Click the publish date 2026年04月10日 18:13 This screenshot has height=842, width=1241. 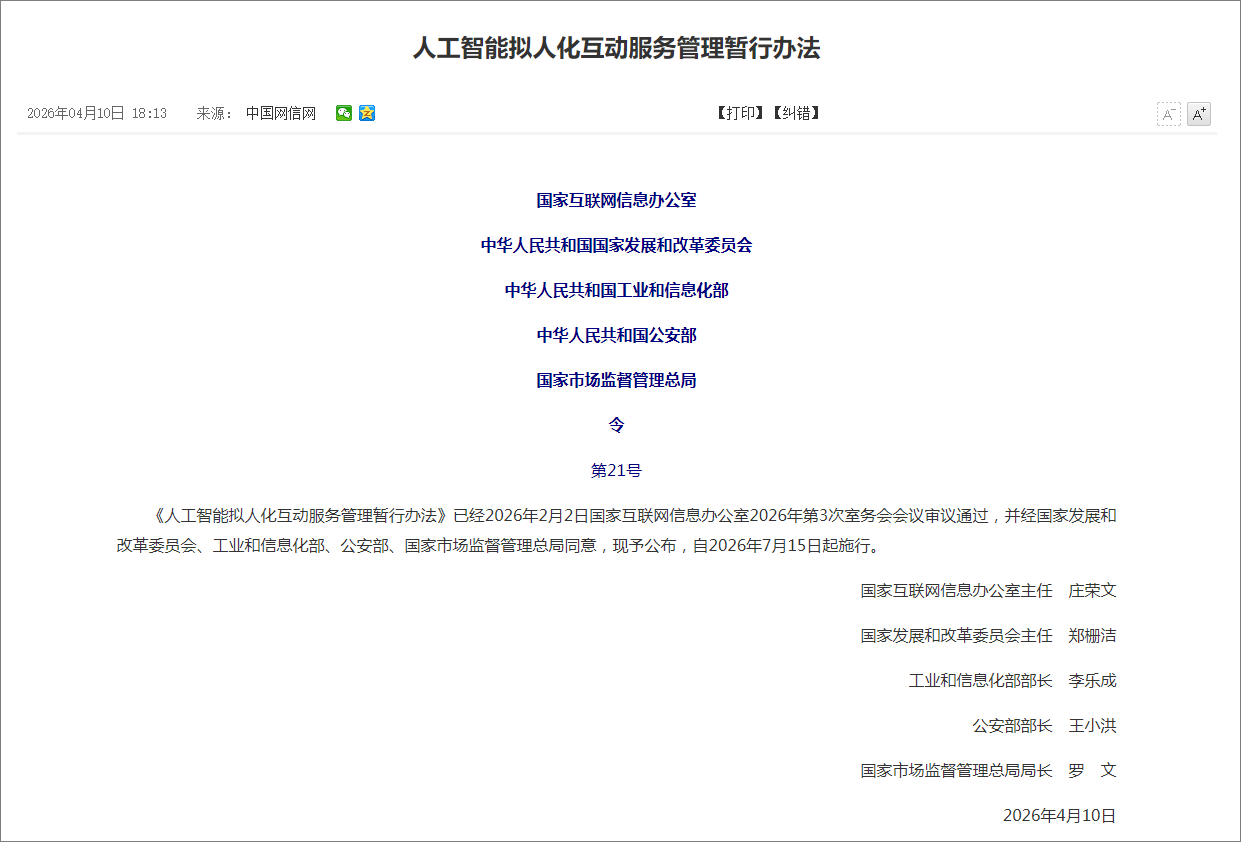click(97, 113)
